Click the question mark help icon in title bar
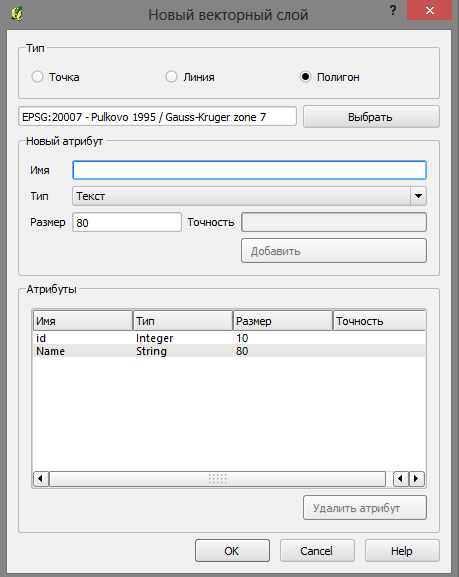Image resolution: width=459 pixels, height=577 pixels. (x=393, y=10)
